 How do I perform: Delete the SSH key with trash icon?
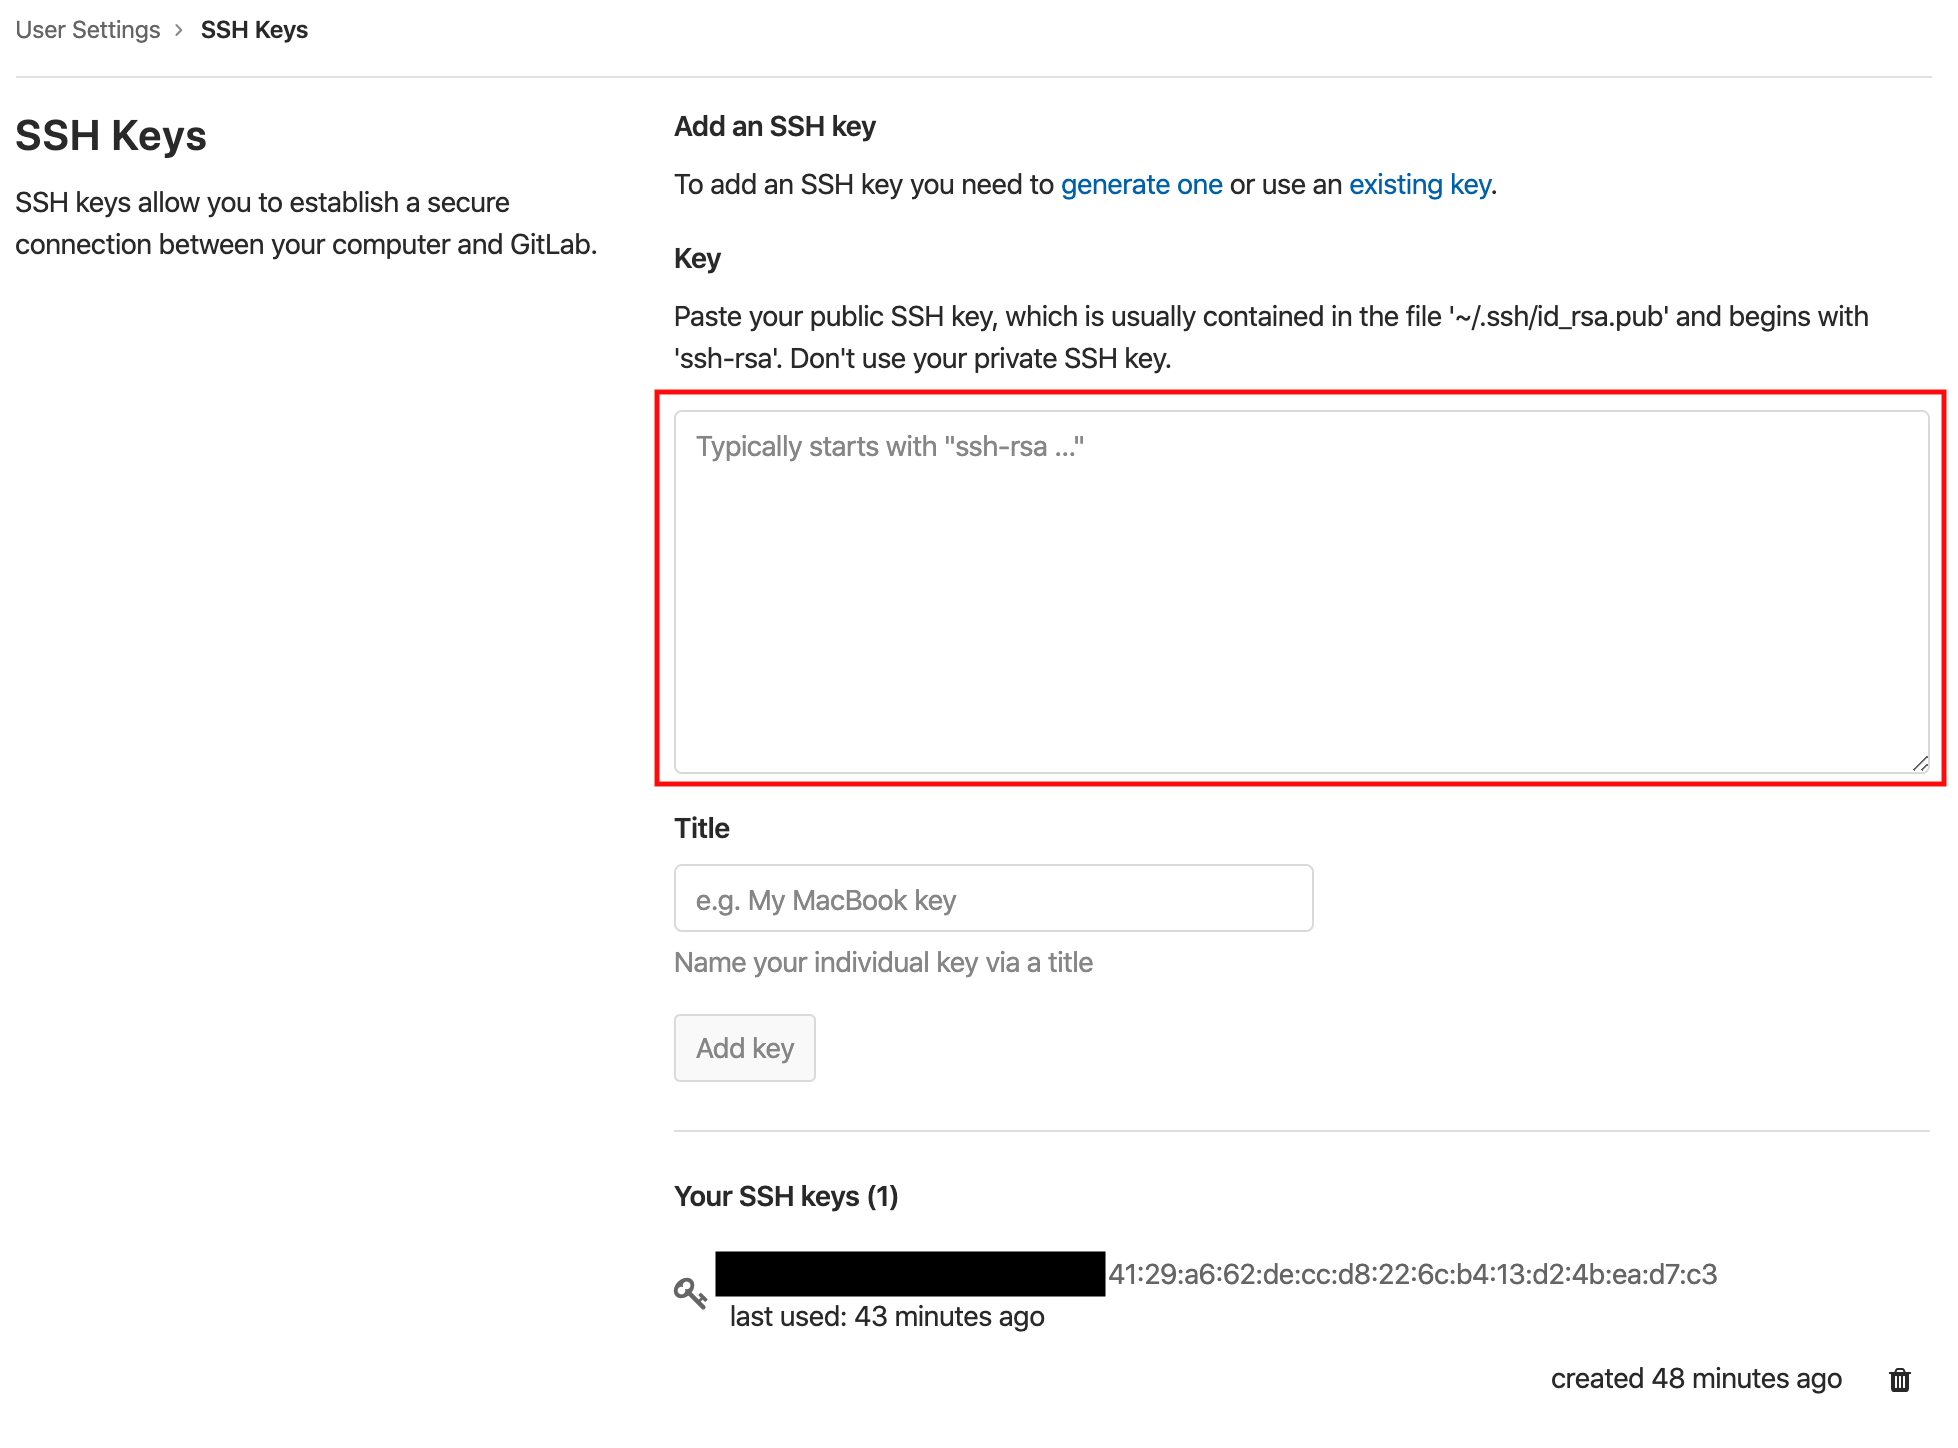tap(1900, 1380)
